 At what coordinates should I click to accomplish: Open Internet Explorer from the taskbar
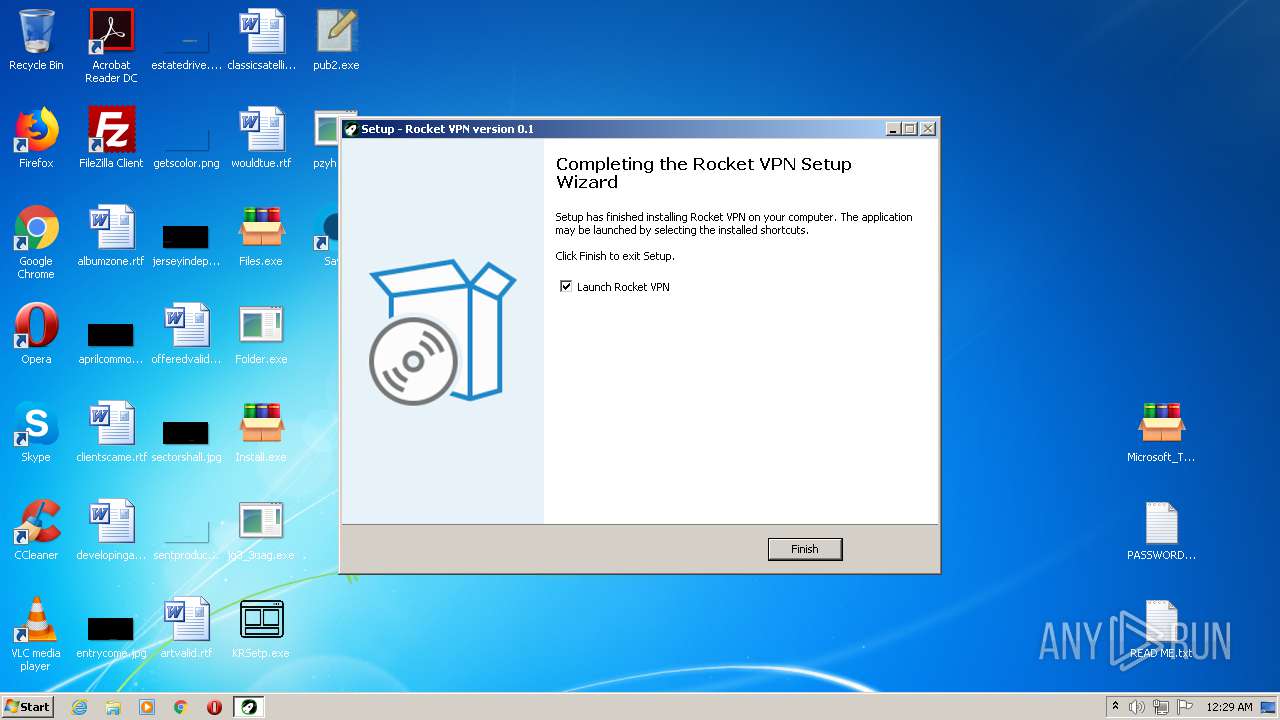tap(79, 707)
